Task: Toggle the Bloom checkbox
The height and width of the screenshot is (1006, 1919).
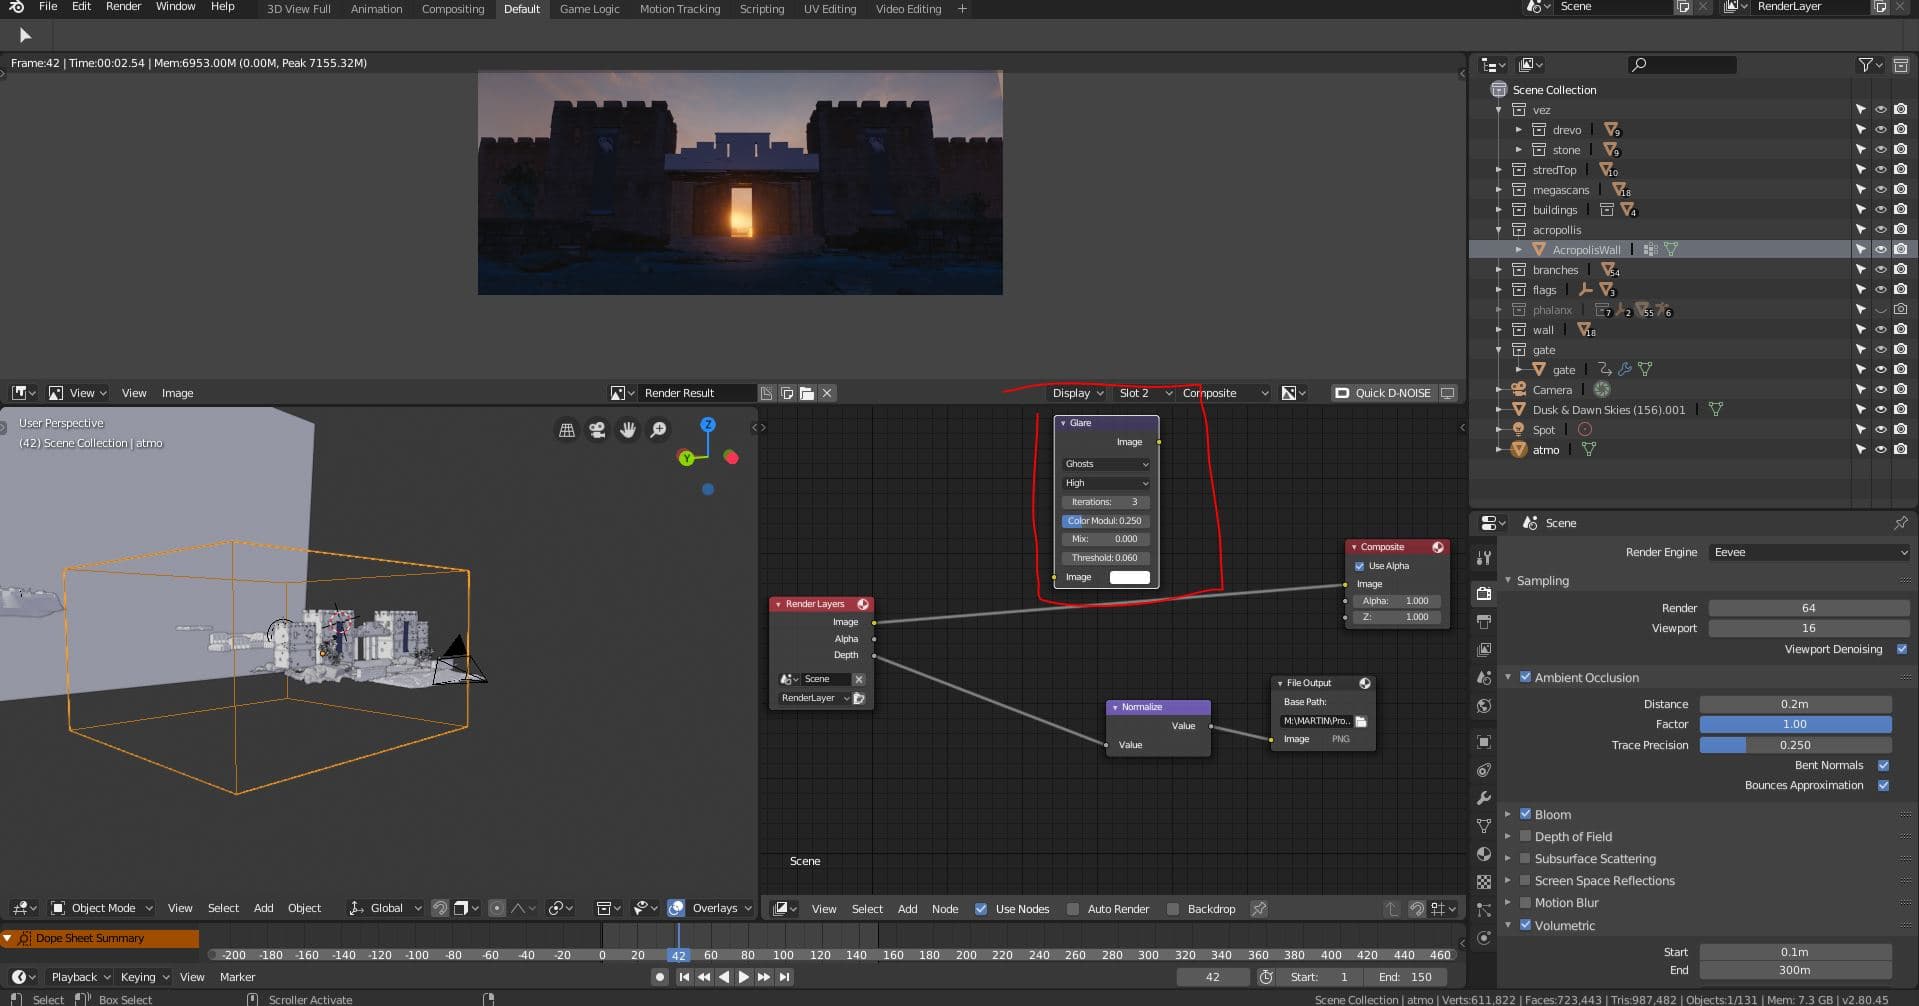Action: pyautogui.click(x=1525, y=814)
